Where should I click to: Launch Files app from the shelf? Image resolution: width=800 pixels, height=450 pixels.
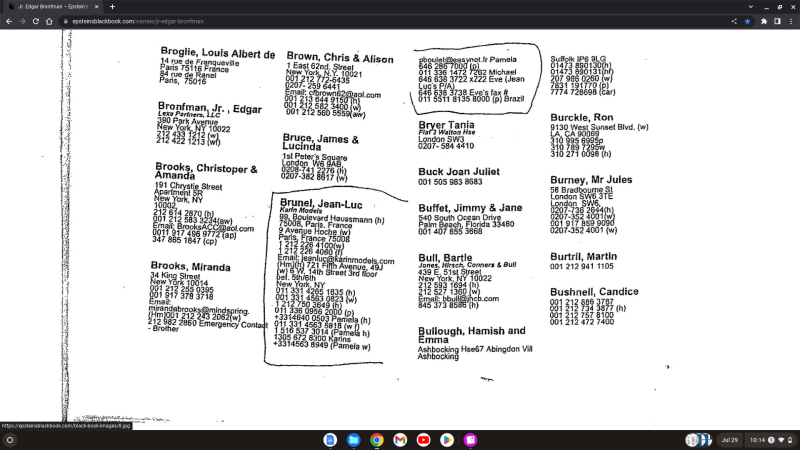[354, 440]
